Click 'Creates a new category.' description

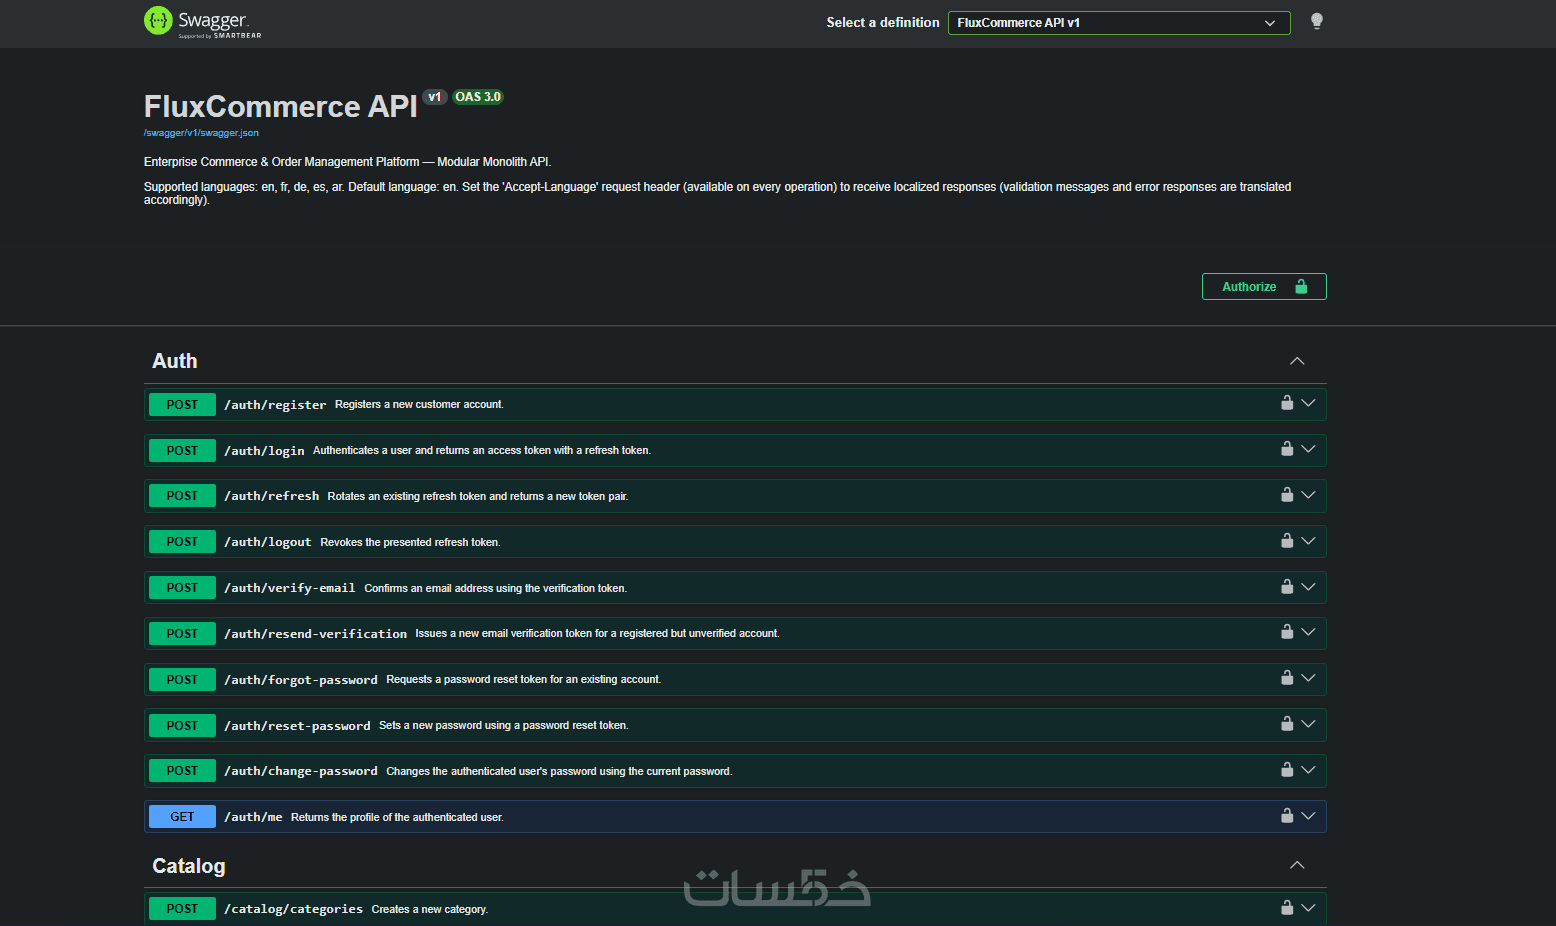pyautogui.click(x=430, y=909)
